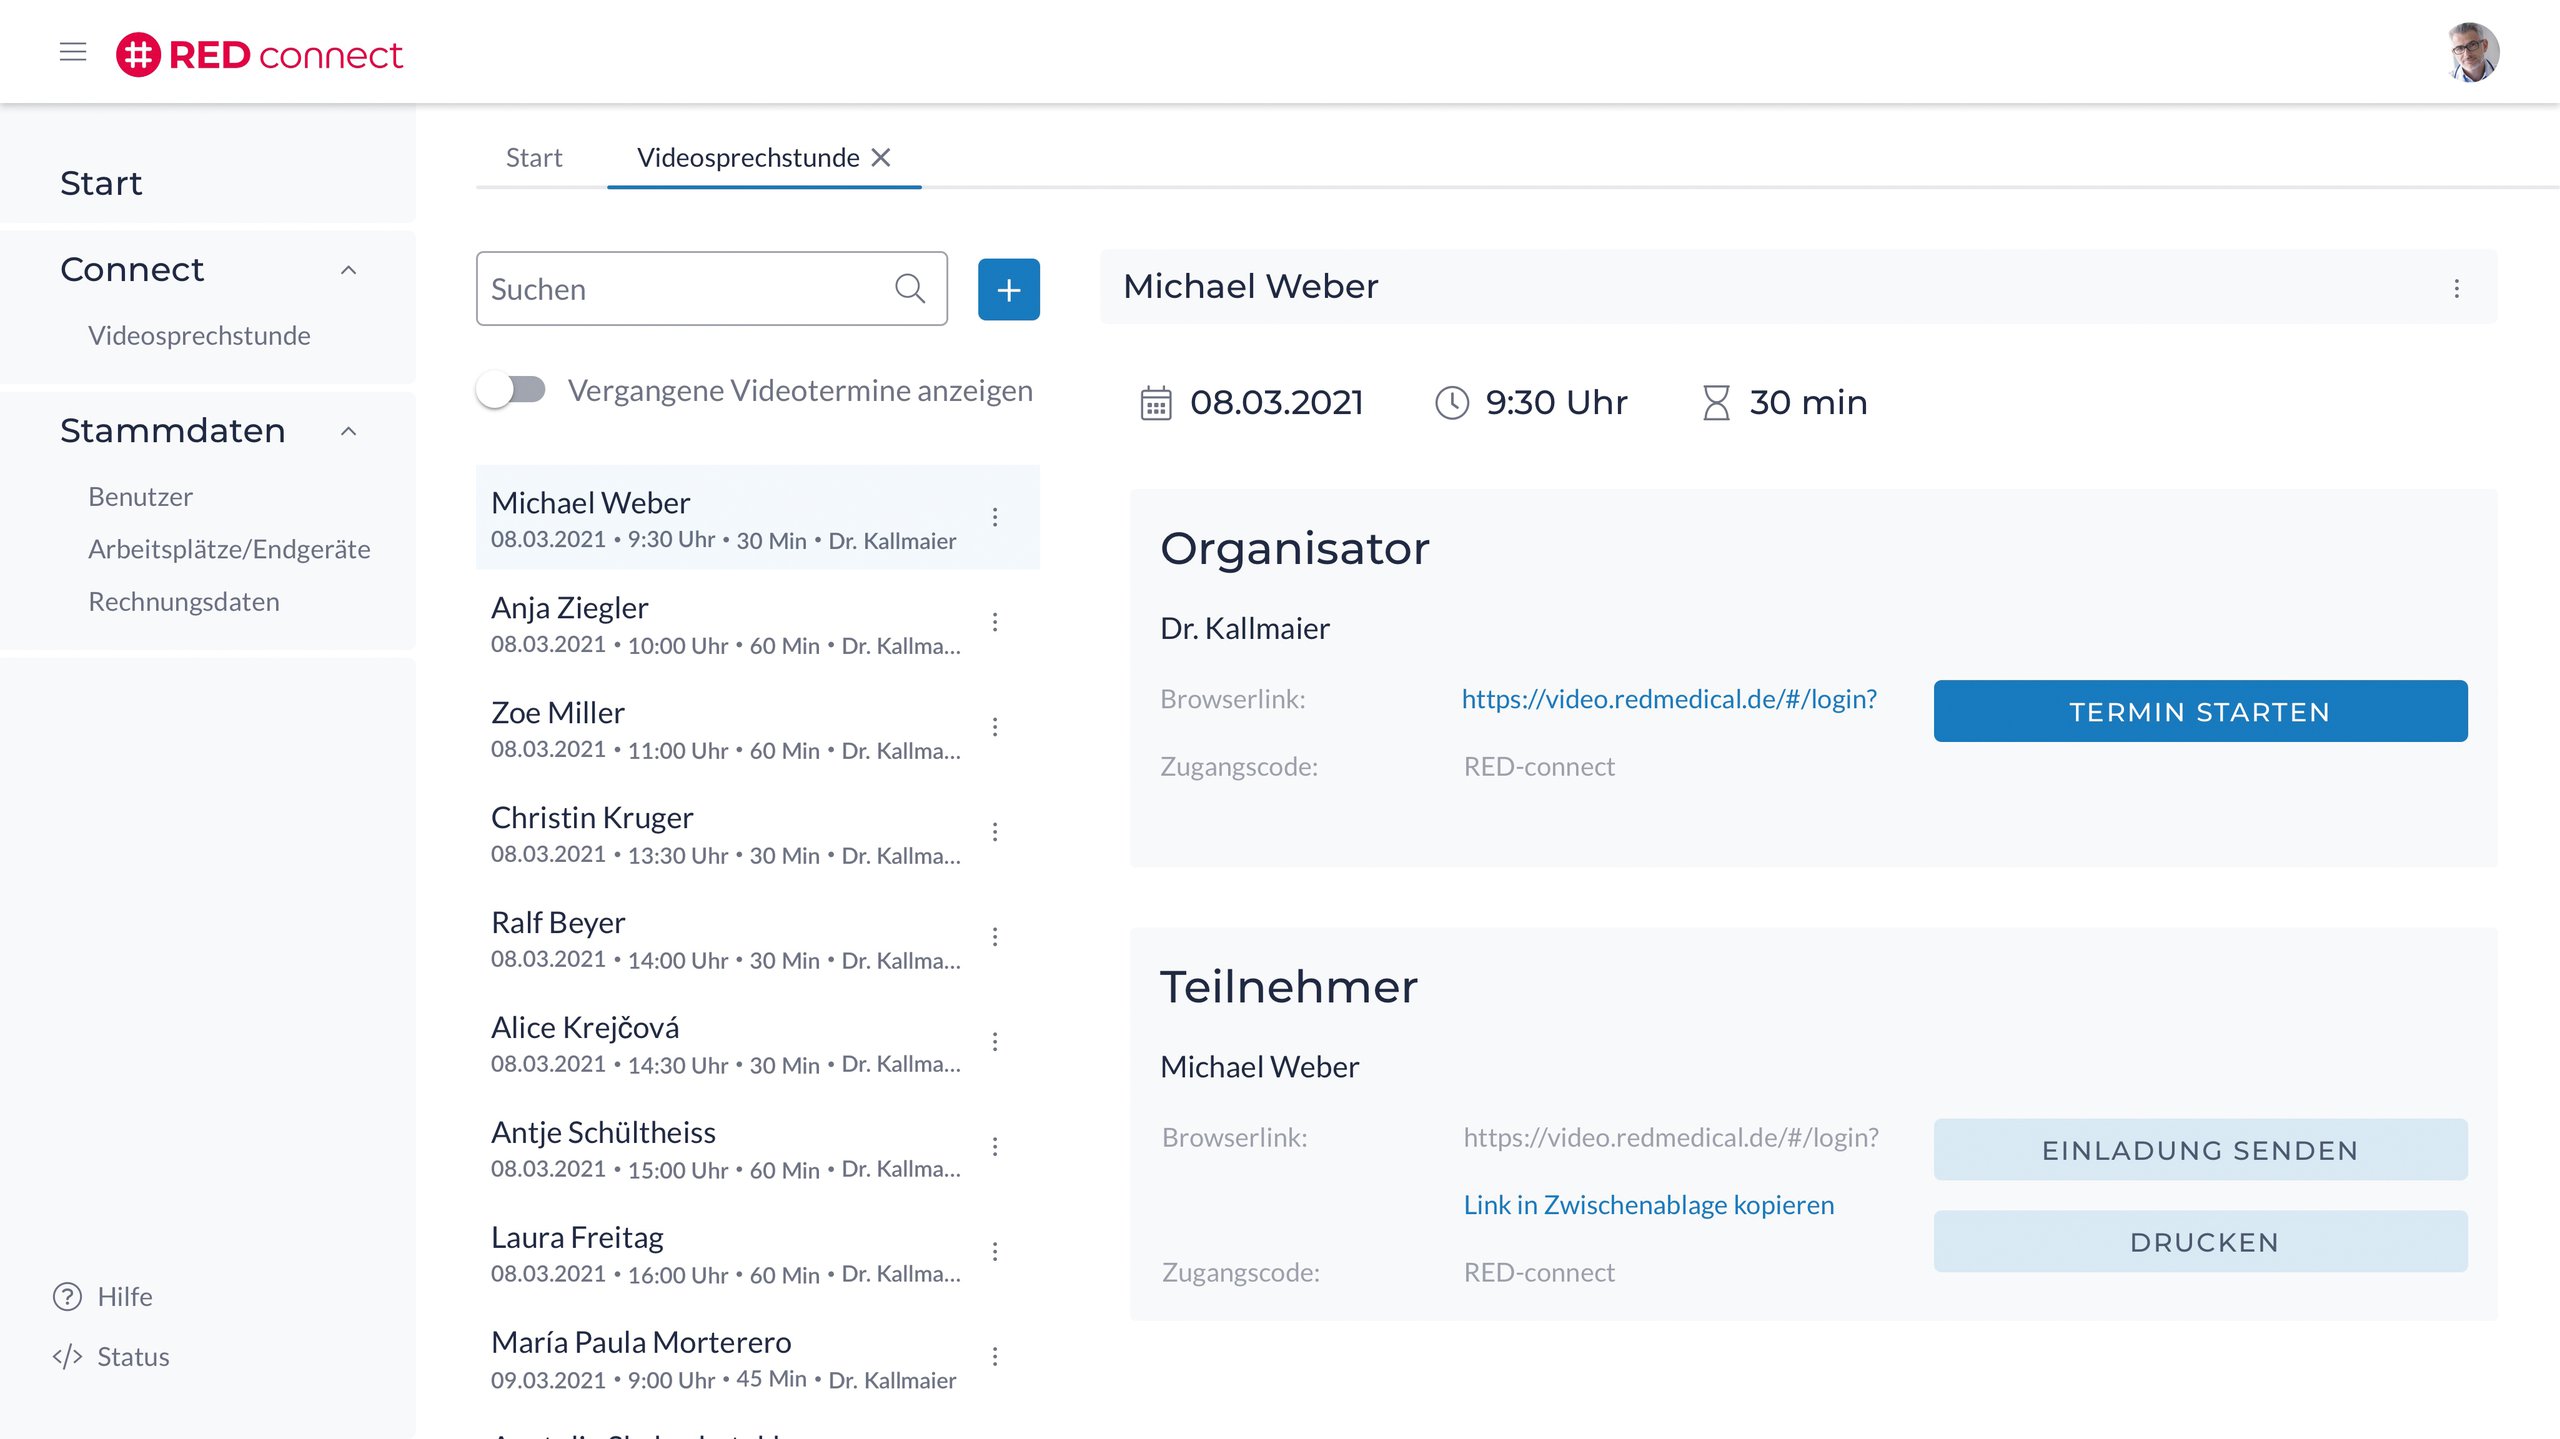Toggle Vergangene Videotermine anzeigen switch

pos(511,390)
